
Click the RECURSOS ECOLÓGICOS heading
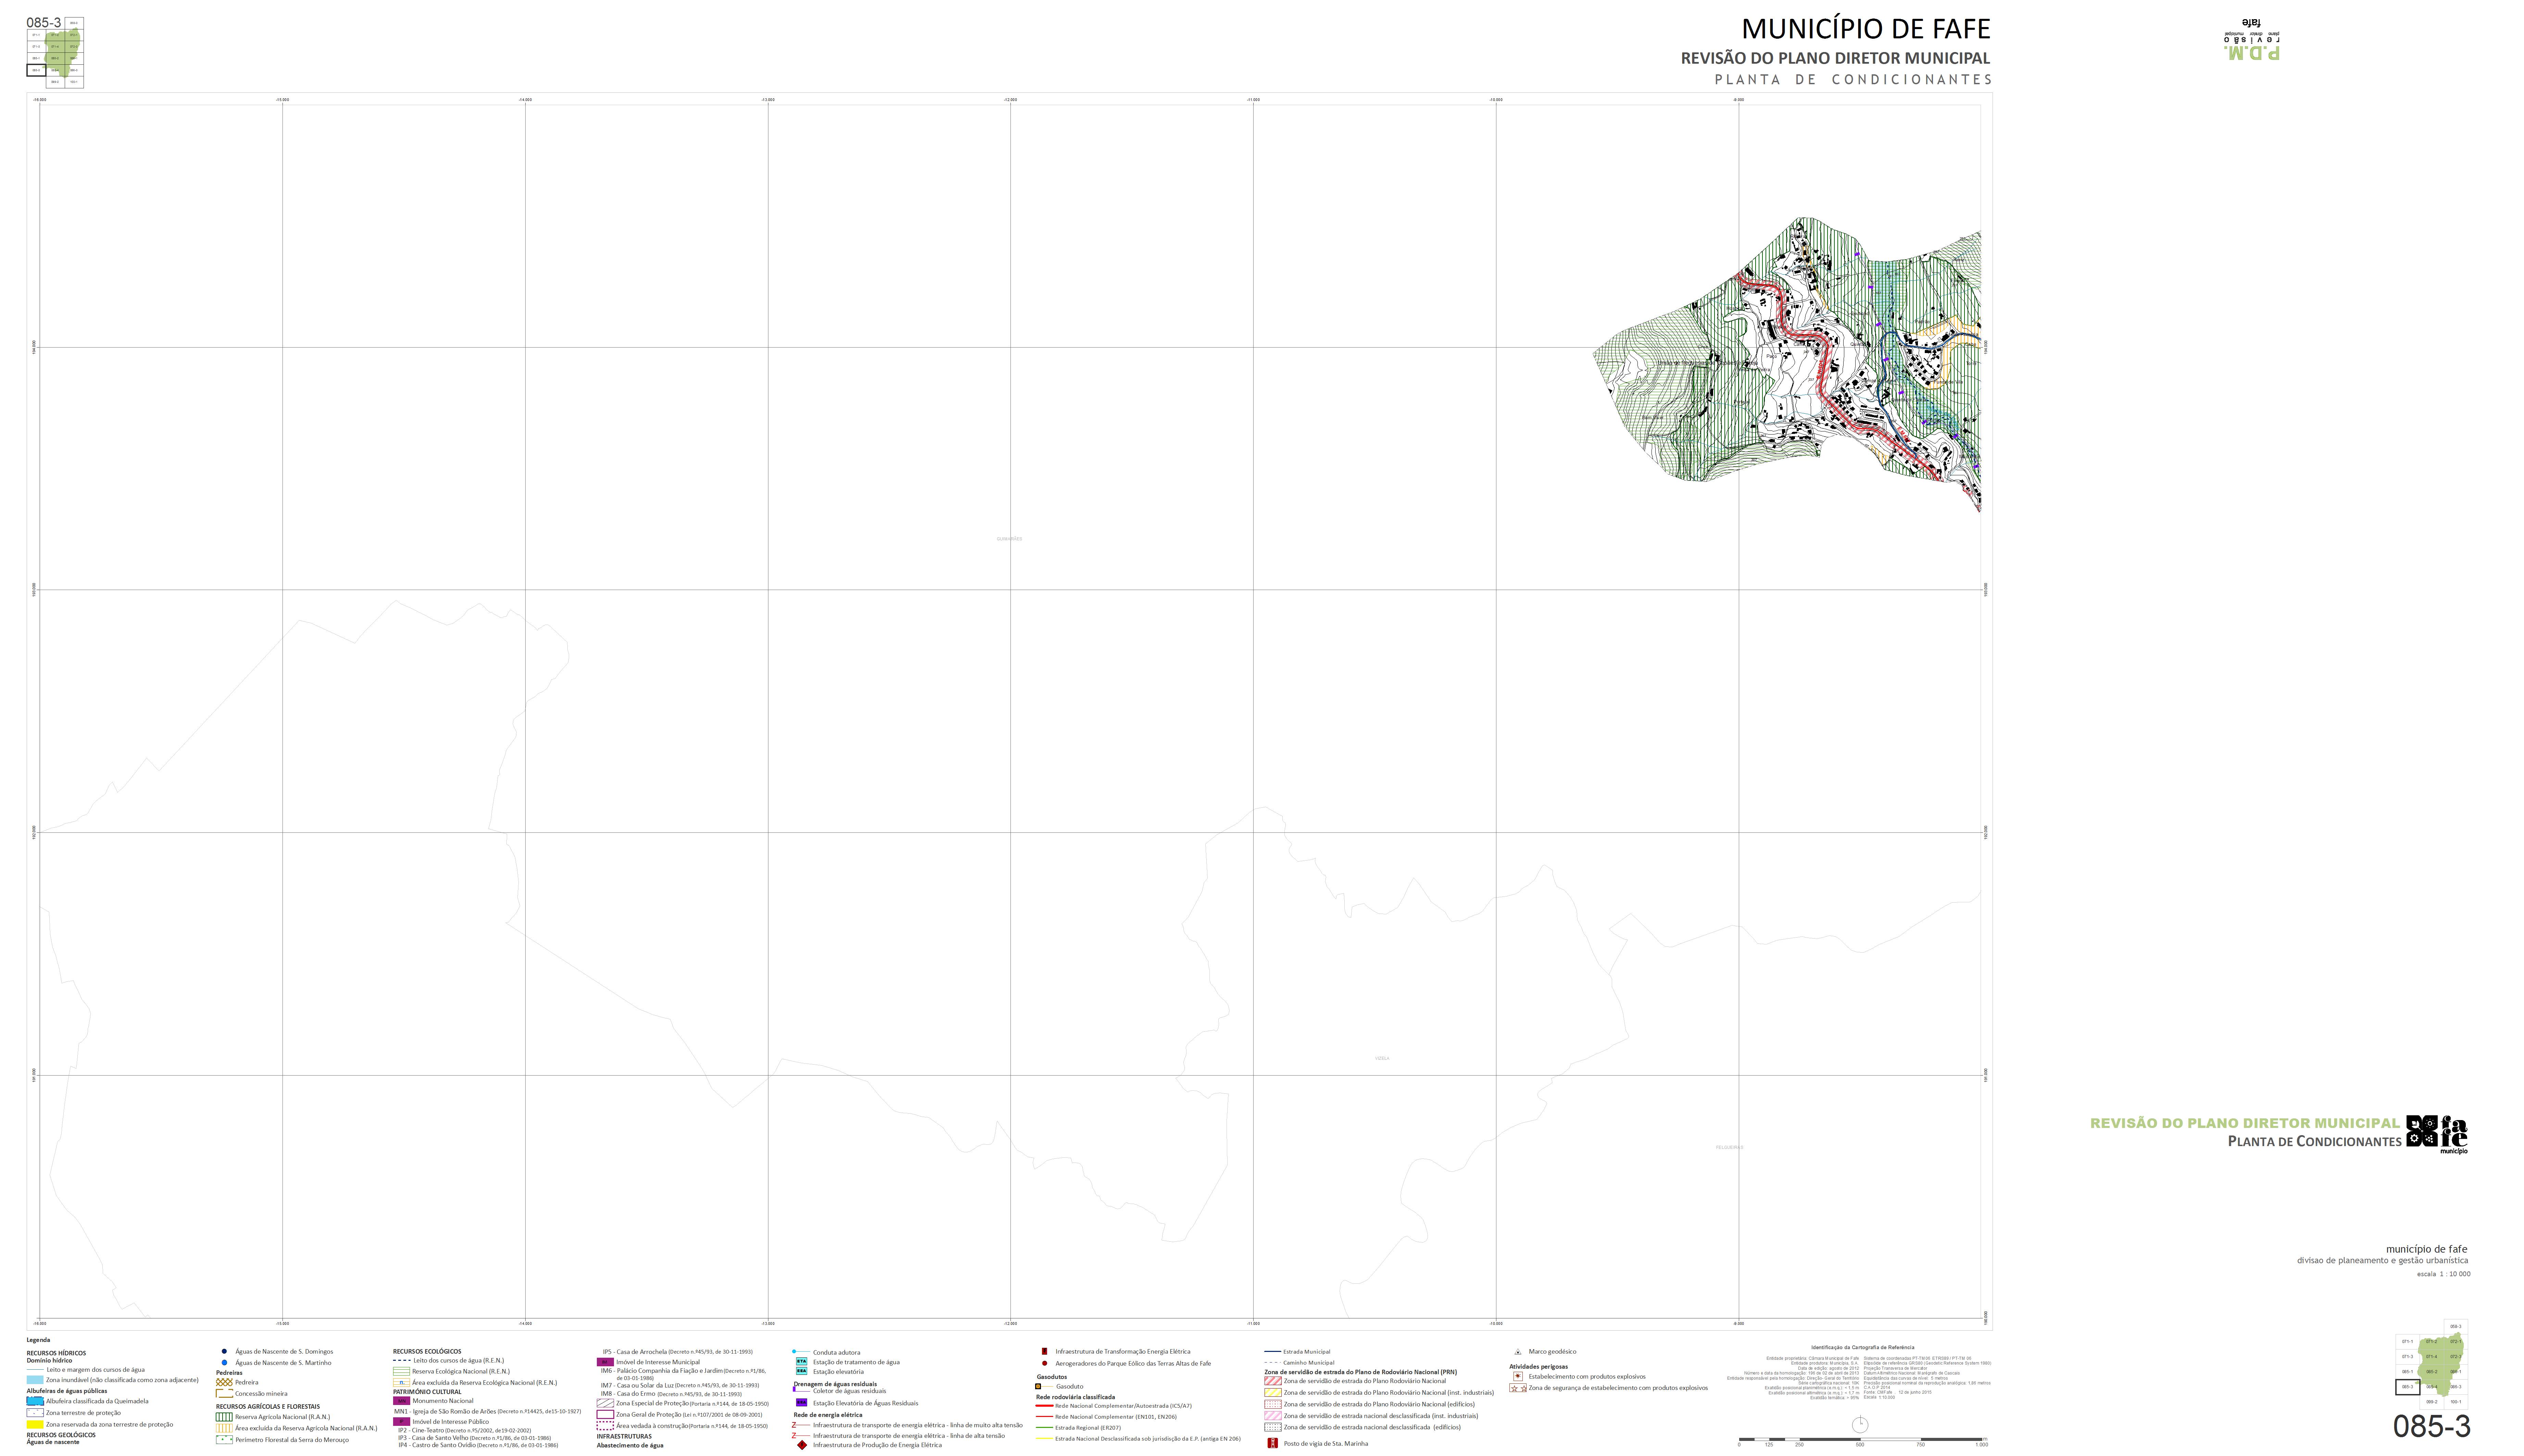click(x=427, y=1351)
